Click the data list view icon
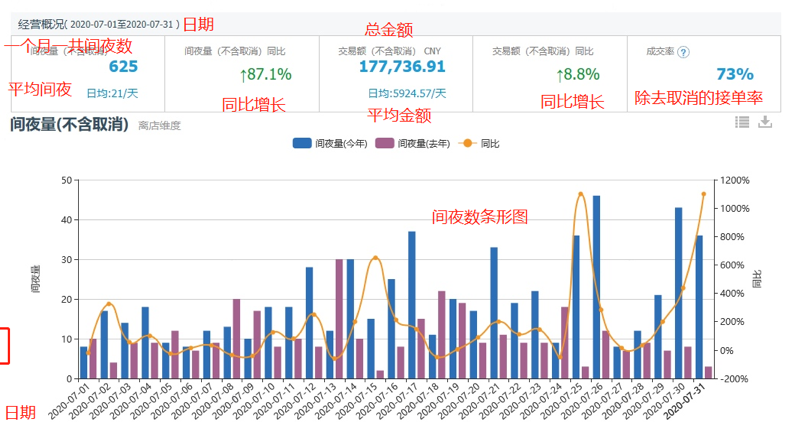 pos(742,122)
